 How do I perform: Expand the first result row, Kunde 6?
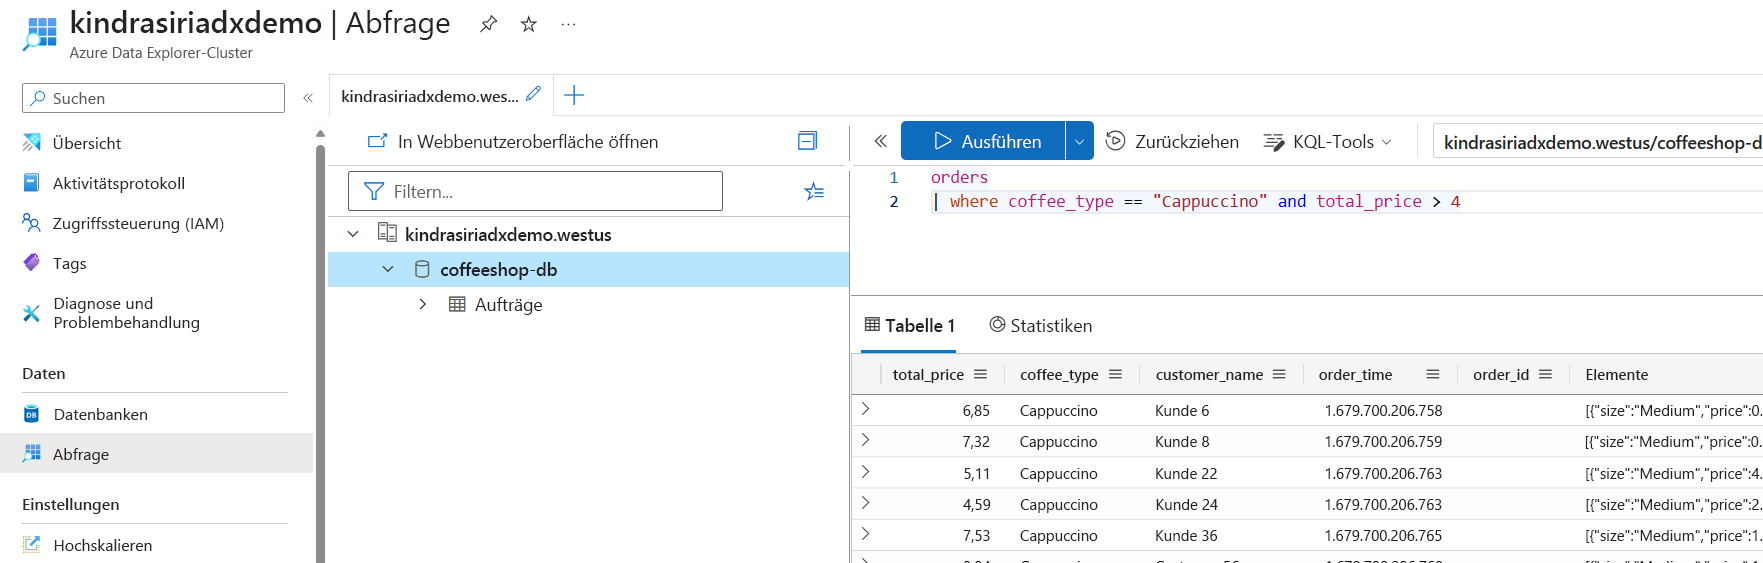(x=866, y=409)
